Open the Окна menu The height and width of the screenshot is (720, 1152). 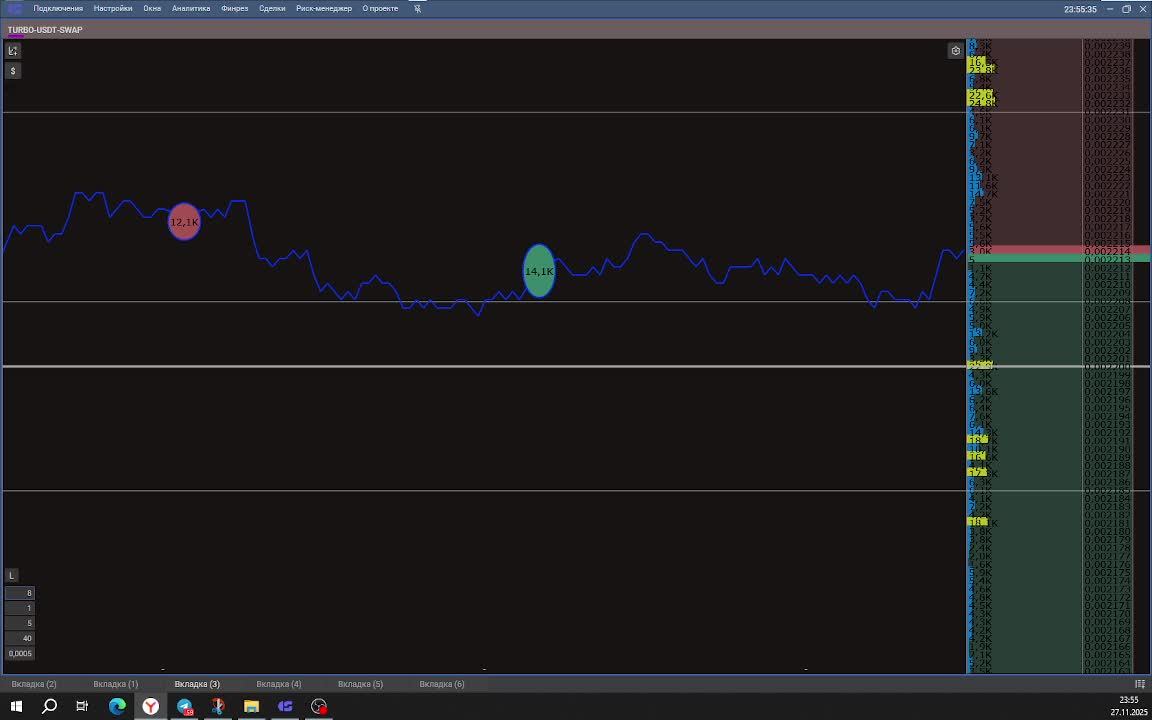[152, 9]
